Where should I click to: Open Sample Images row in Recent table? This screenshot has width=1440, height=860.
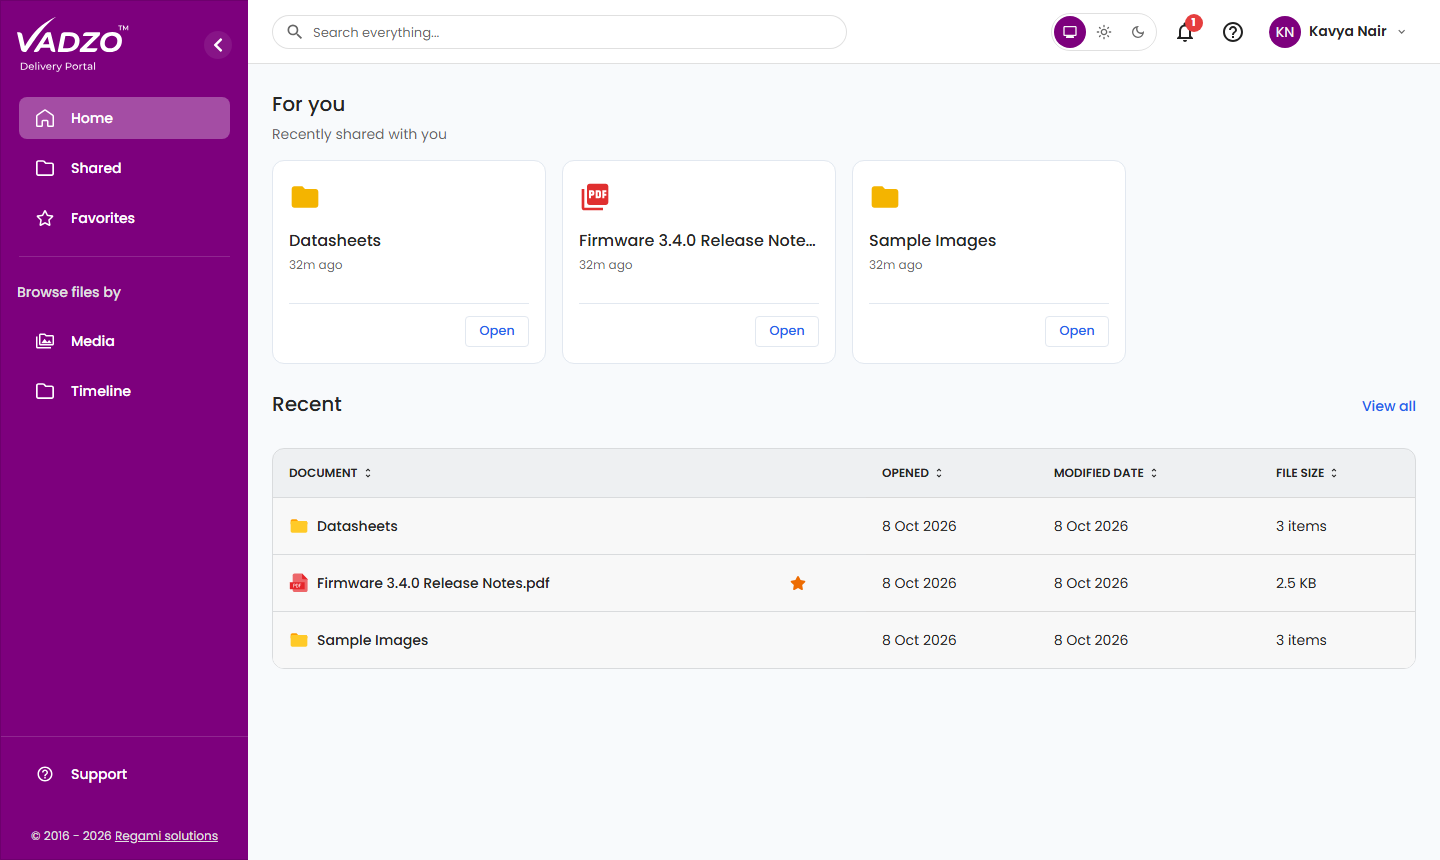(844, 640)
